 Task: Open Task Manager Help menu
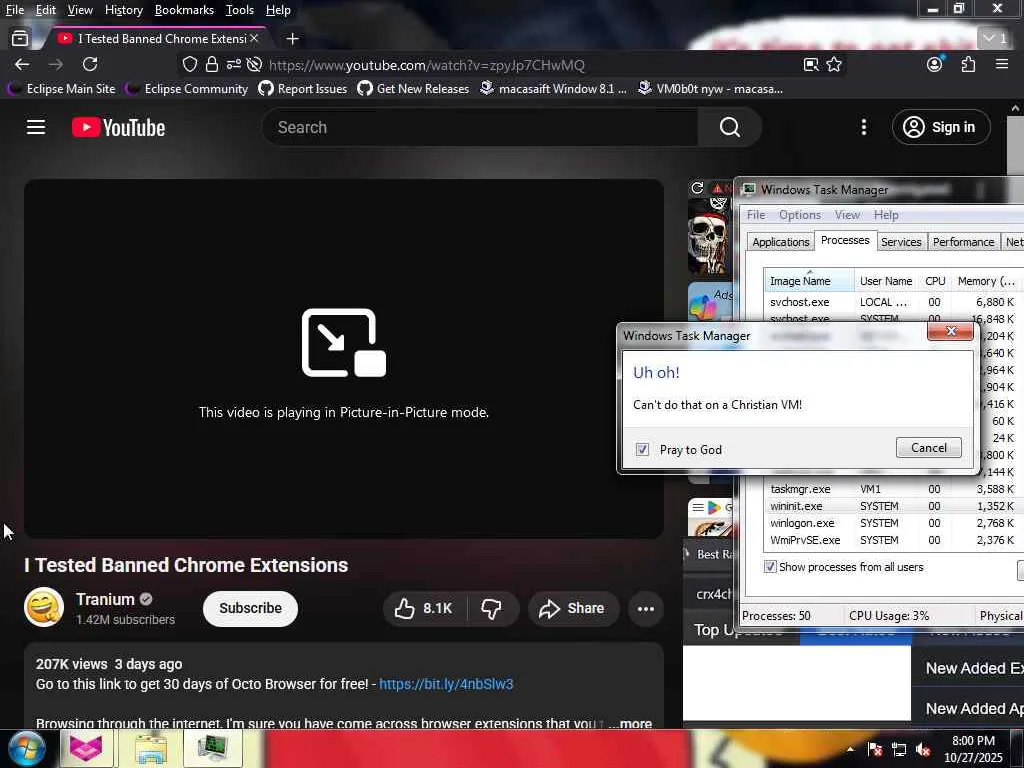[x=886, y=215]
